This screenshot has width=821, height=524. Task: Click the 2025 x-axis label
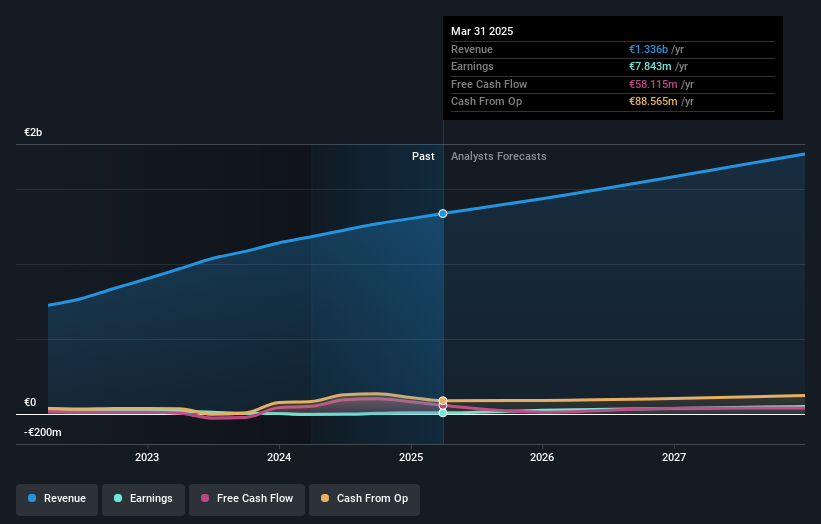pyautogui.click(x=410, y=457)
